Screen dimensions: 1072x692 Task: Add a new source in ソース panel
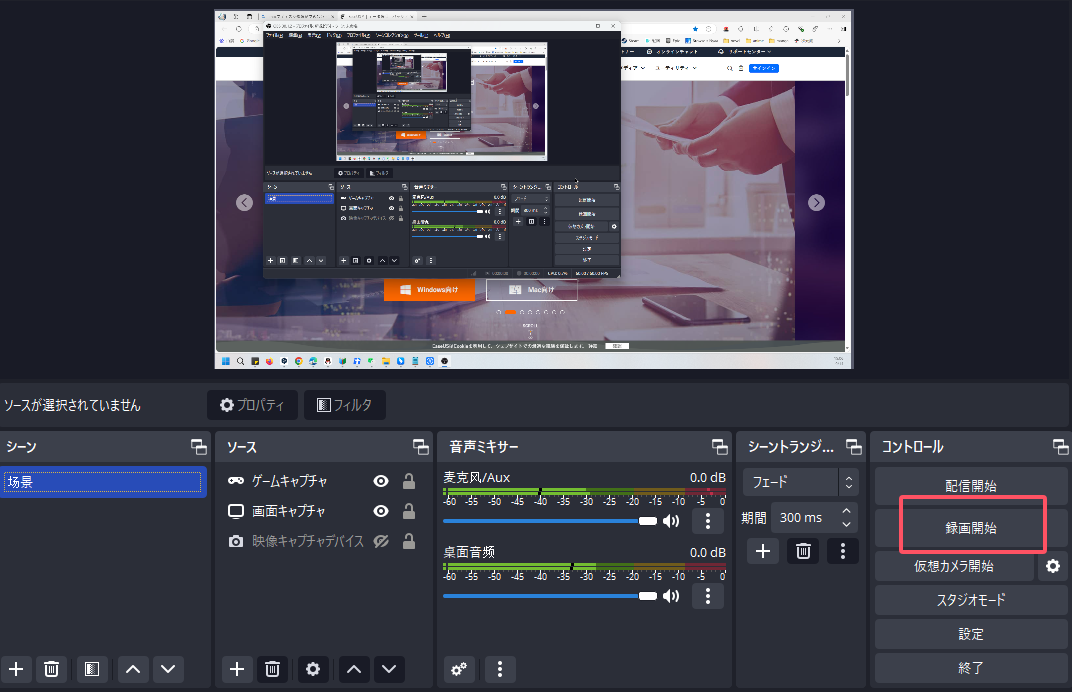click(236, 669)
